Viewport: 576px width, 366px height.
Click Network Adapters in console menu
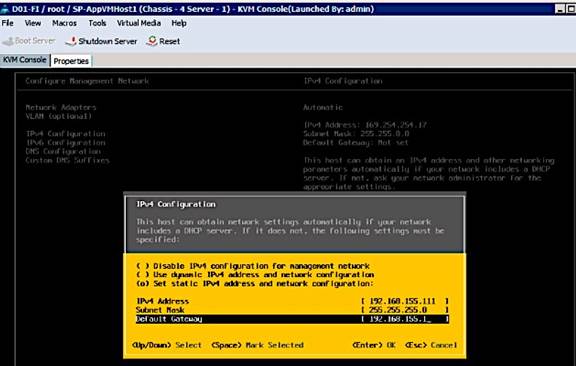pyautogui.click(x=61, y=108)
